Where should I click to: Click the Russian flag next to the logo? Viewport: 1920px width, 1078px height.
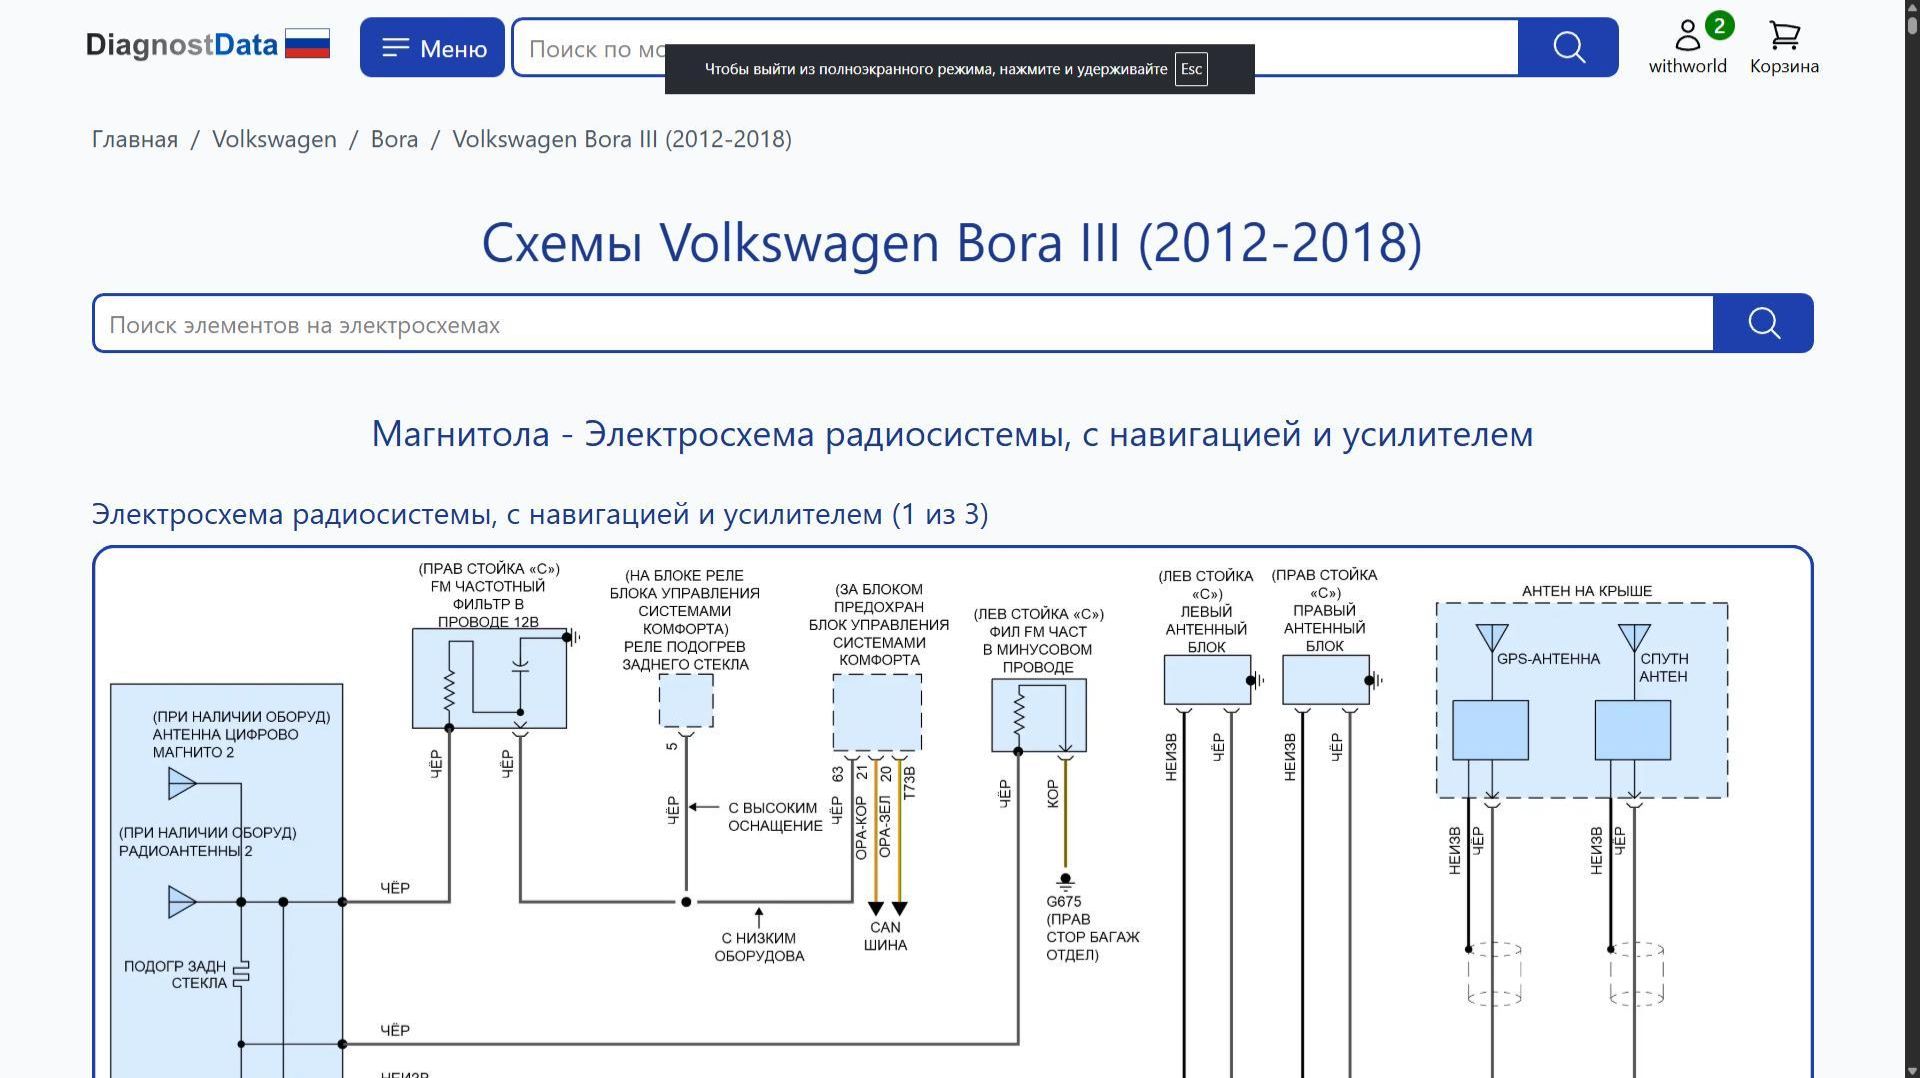pos(309,44)
